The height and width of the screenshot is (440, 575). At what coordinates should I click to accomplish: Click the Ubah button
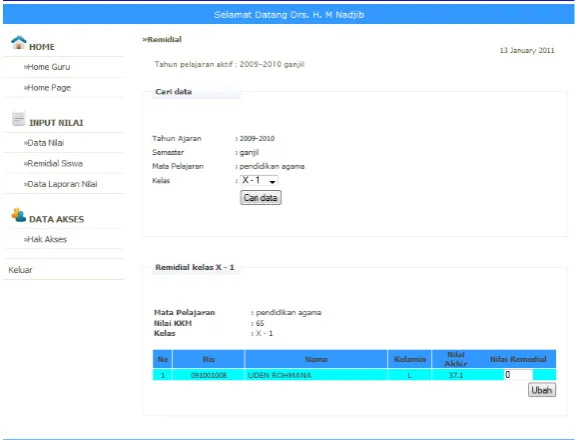tap(542, 390)
